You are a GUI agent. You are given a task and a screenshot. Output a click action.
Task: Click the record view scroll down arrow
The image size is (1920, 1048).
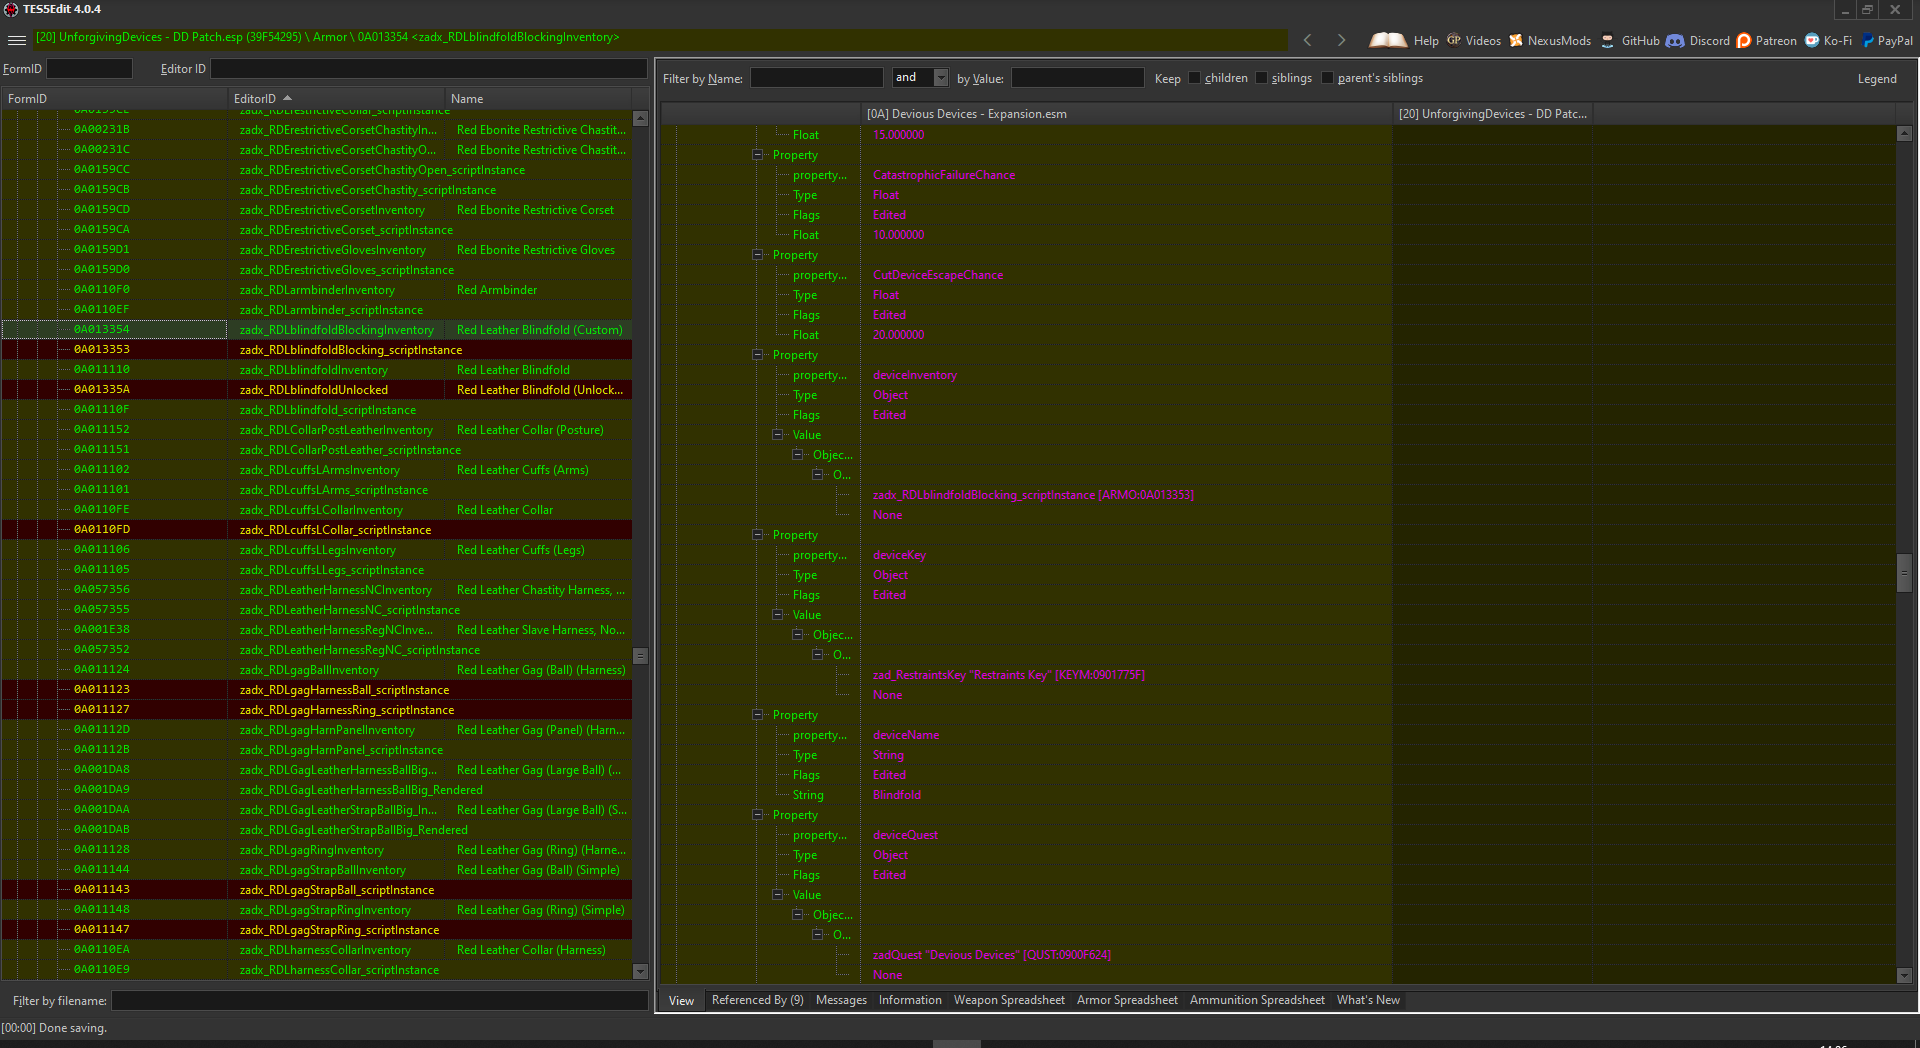point(1904,975)
